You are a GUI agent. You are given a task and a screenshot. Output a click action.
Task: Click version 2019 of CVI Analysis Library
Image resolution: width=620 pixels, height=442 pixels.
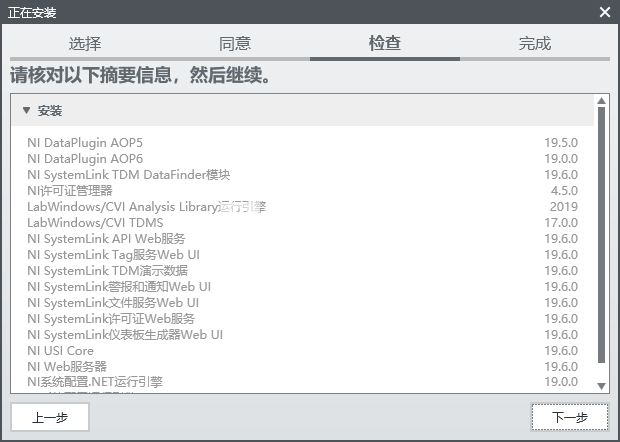[564, 206]
